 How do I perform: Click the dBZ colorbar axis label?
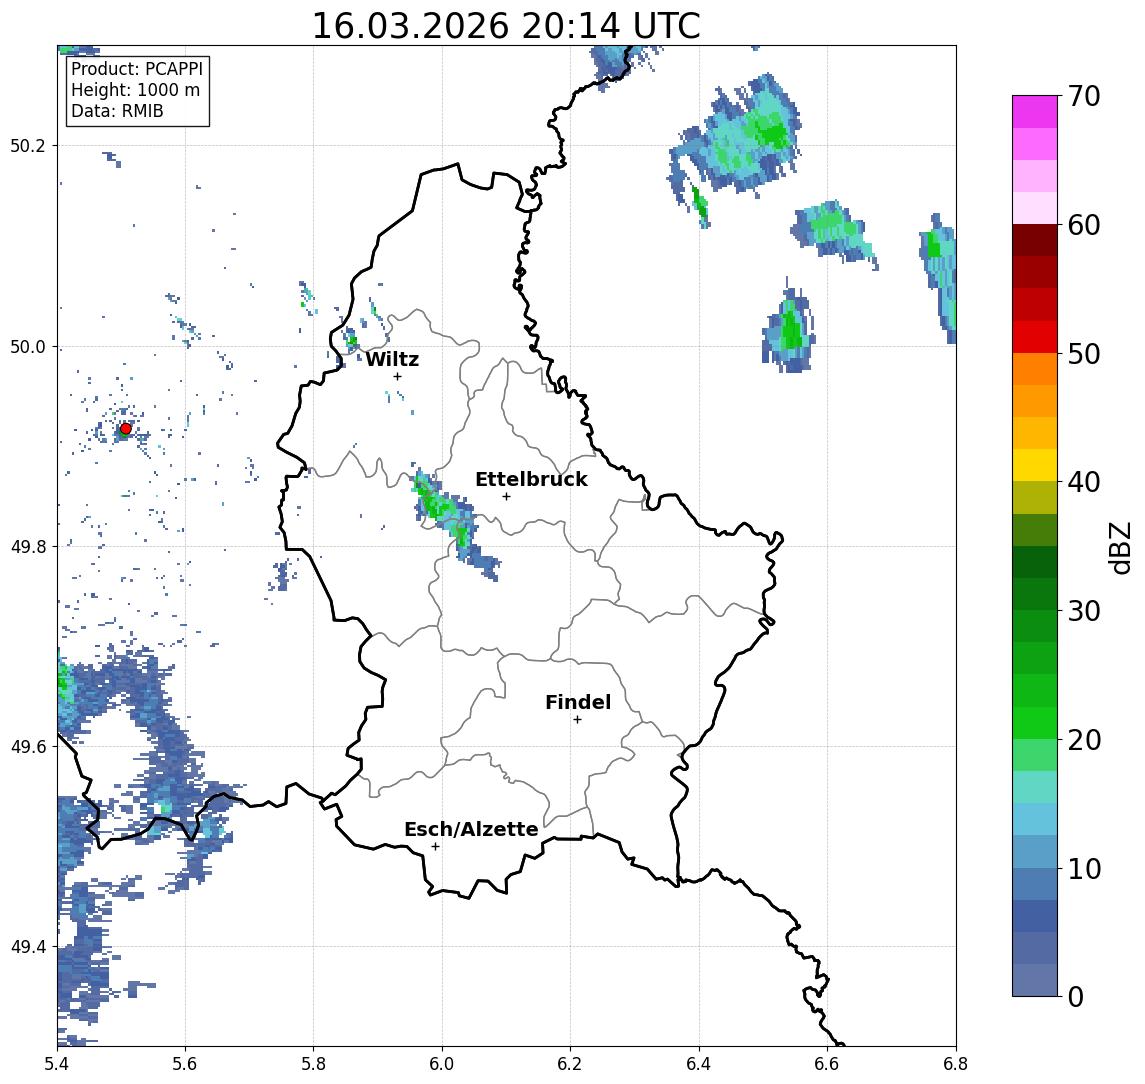click(x=1120, y=547)
